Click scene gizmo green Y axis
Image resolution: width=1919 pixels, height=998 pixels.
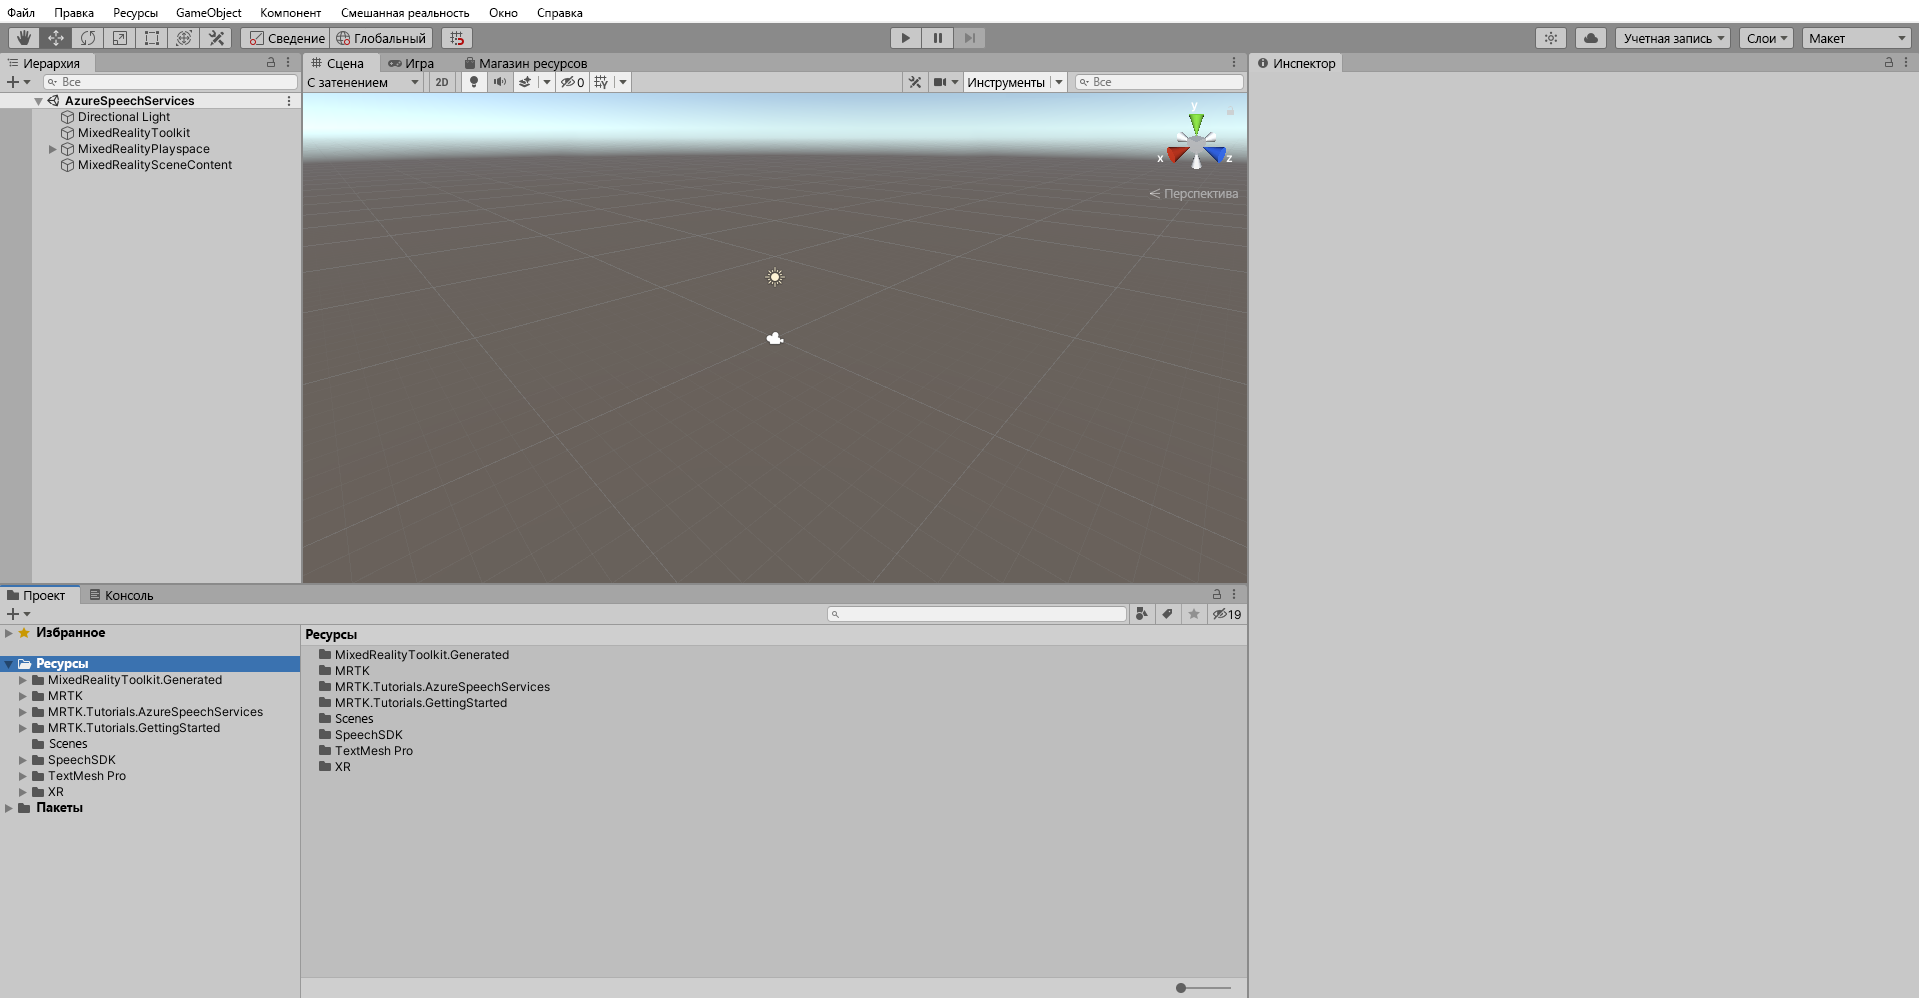point(1196,122)
